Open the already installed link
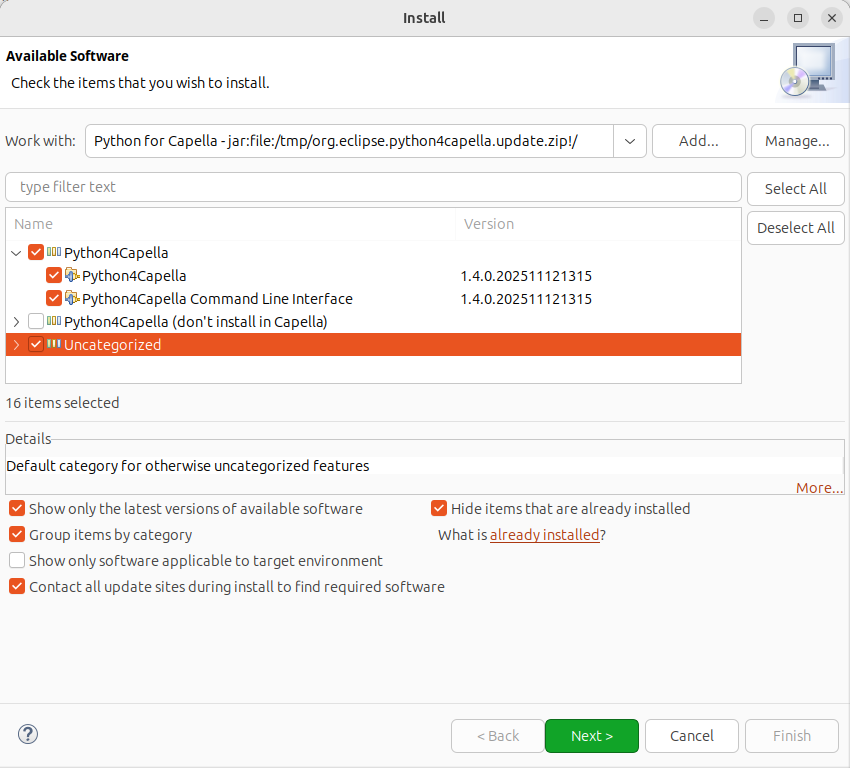 (x=545, y=535)
